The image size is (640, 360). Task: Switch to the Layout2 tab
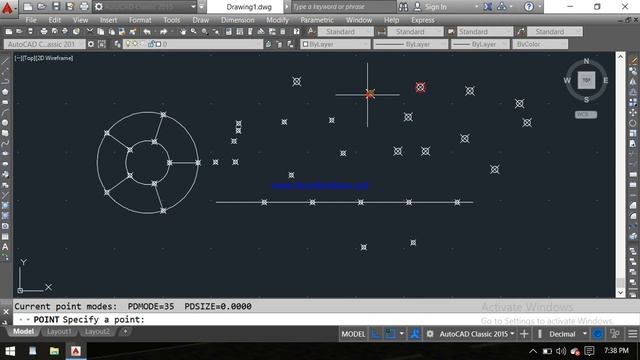coord(97,331)
